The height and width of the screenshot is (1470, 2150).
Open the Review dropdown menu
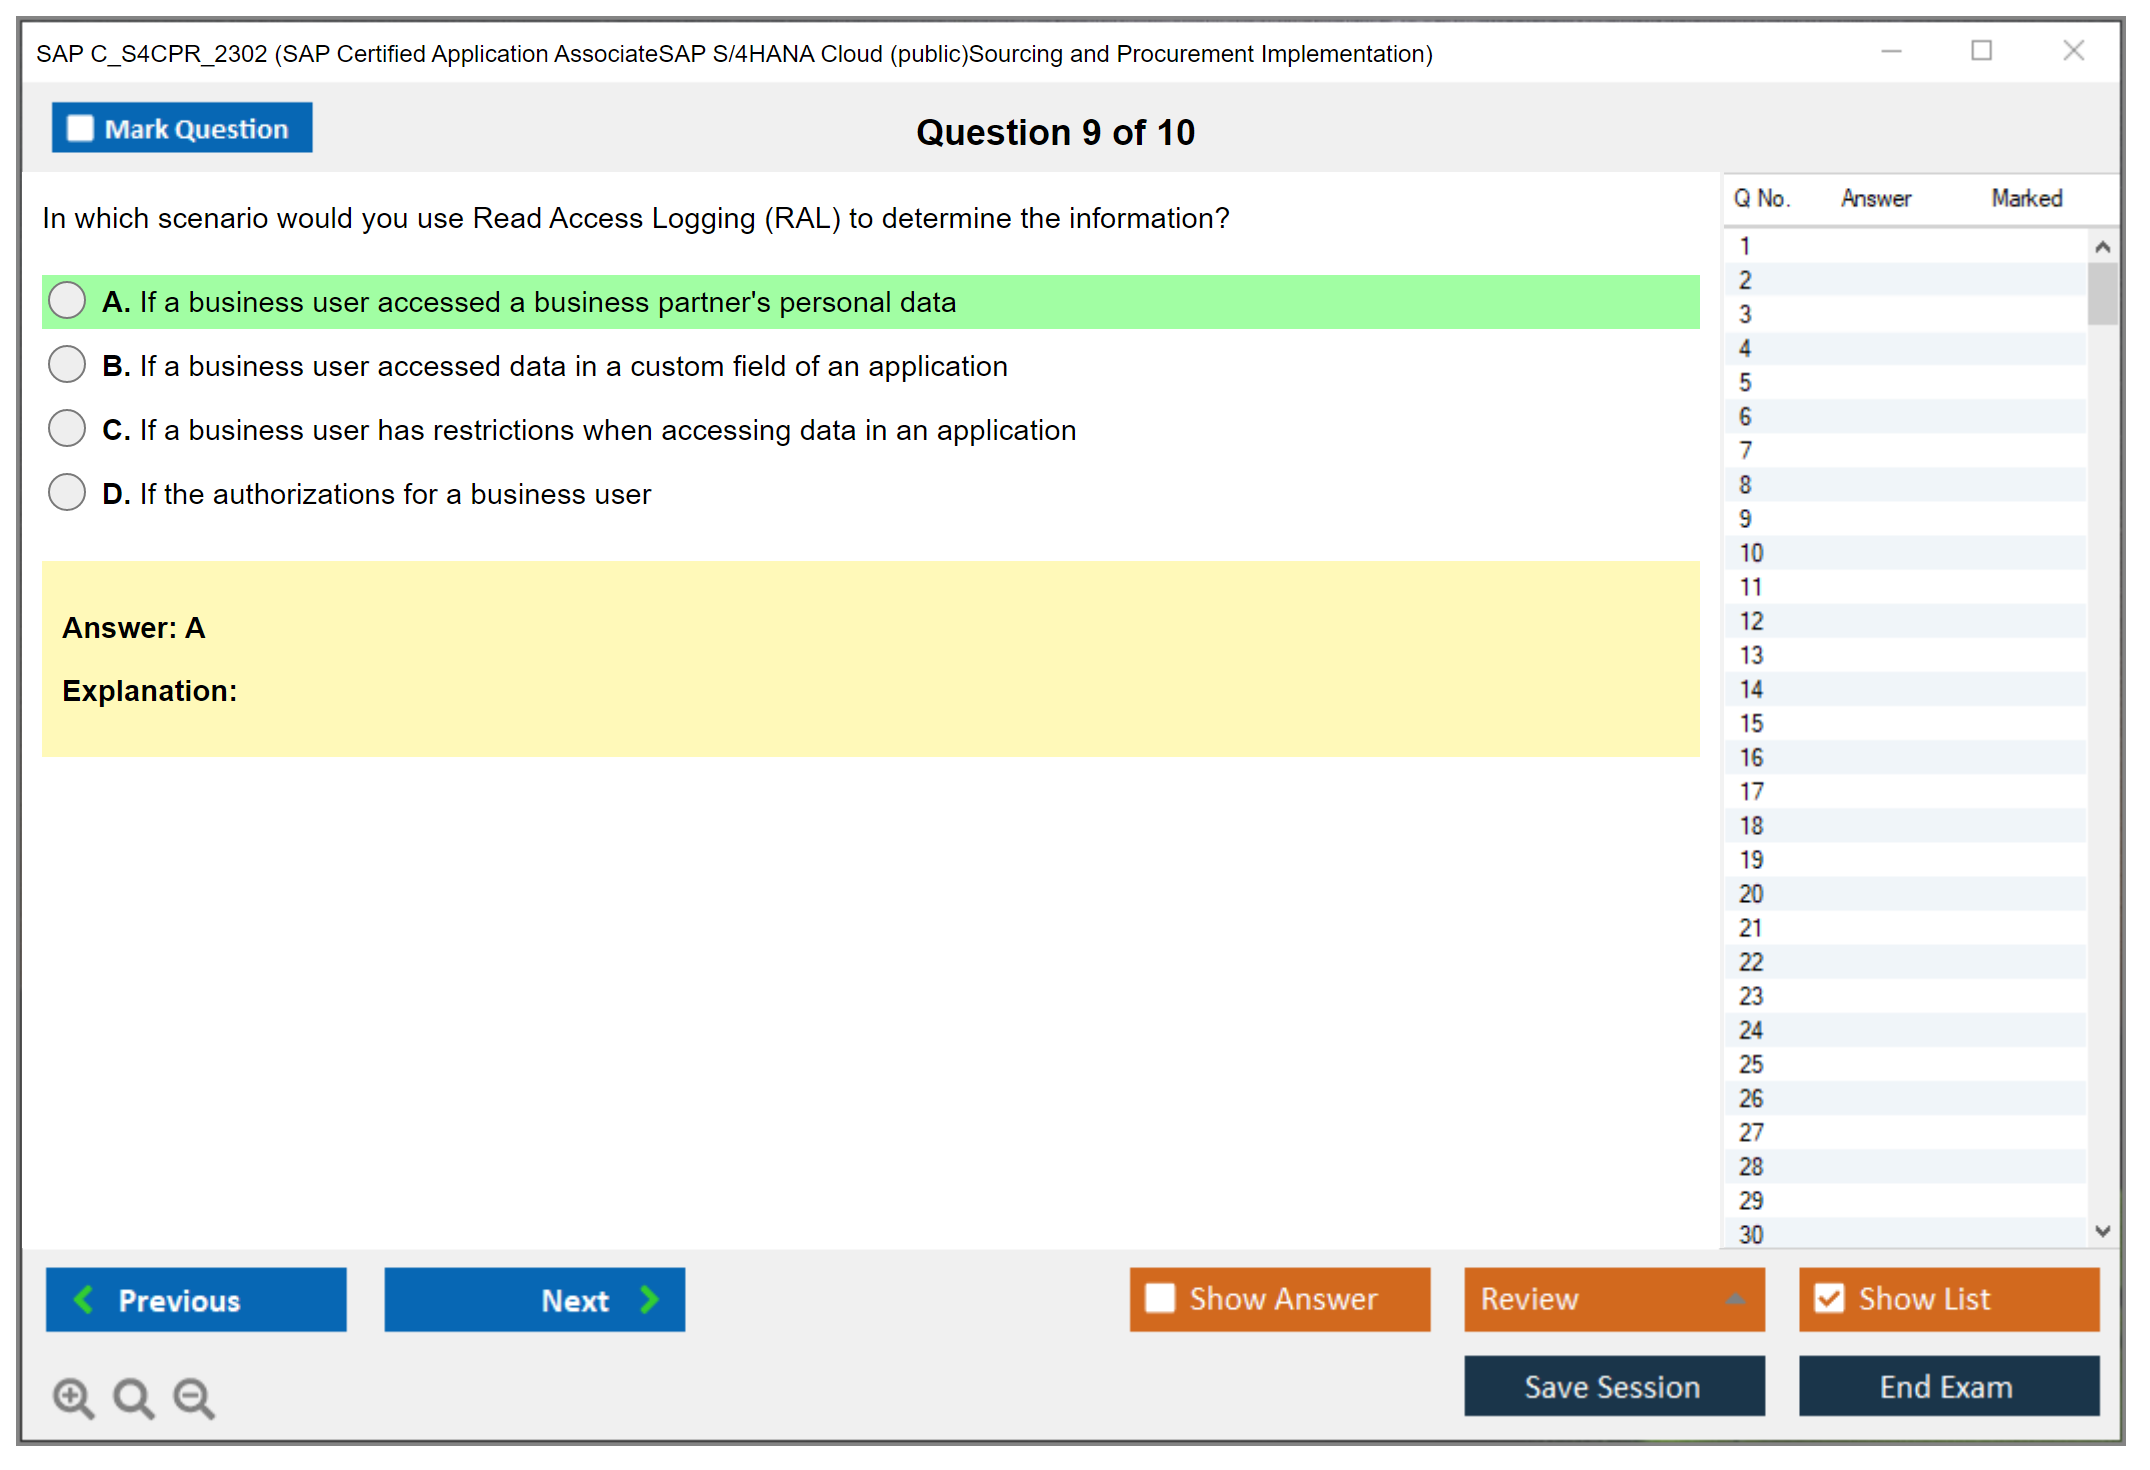[1614, 1299]
